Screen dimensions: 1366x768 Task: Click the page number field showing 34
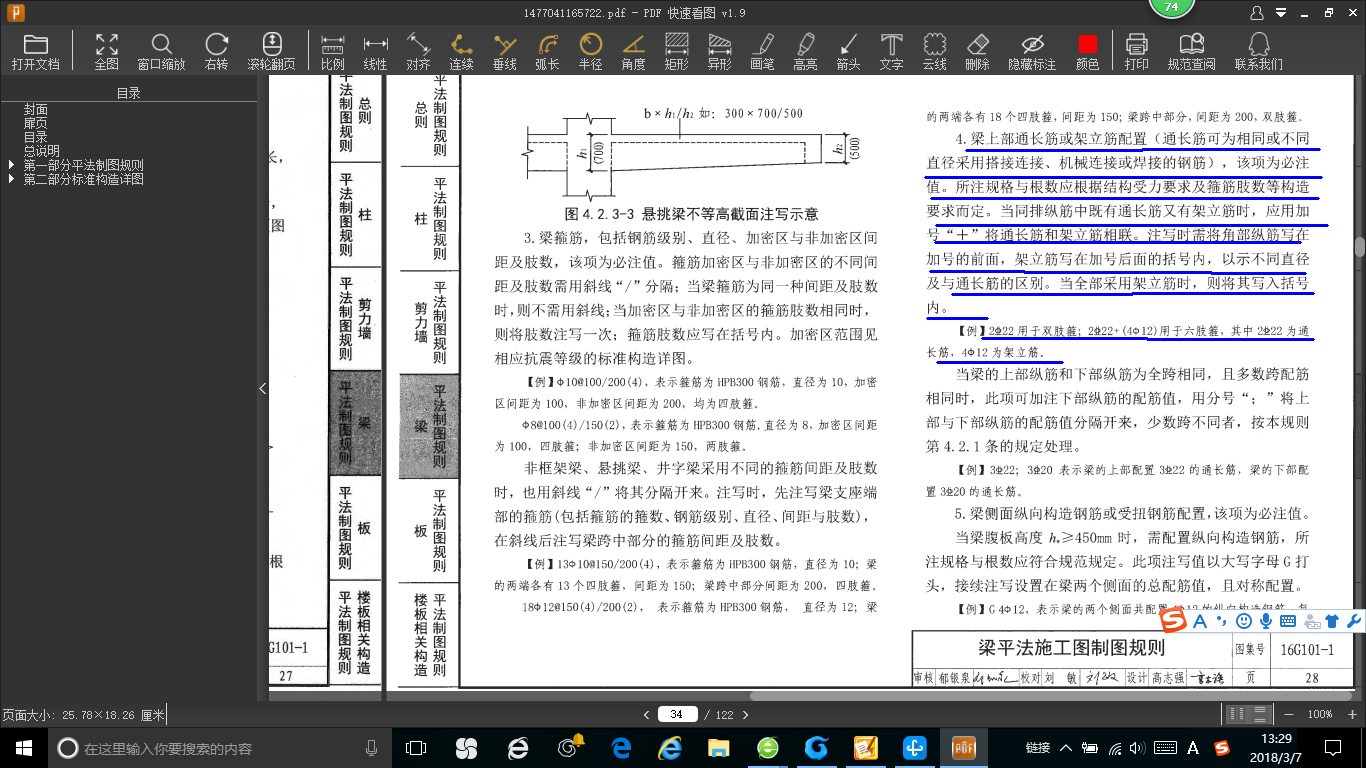(677, 714)
